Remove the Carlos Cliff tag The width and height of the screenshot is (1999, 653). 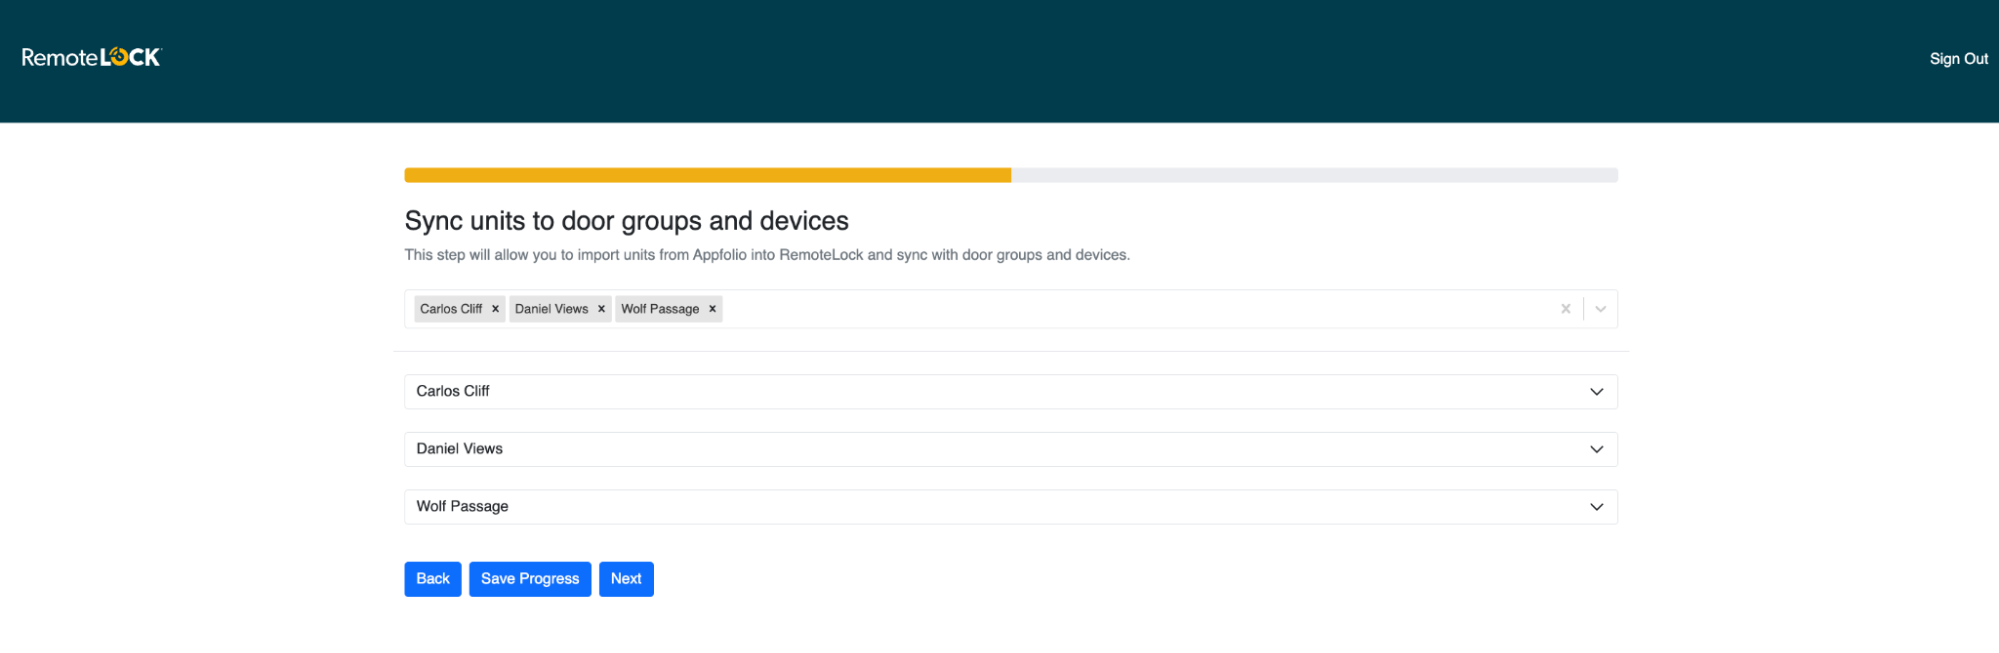[x=495, y=309]
